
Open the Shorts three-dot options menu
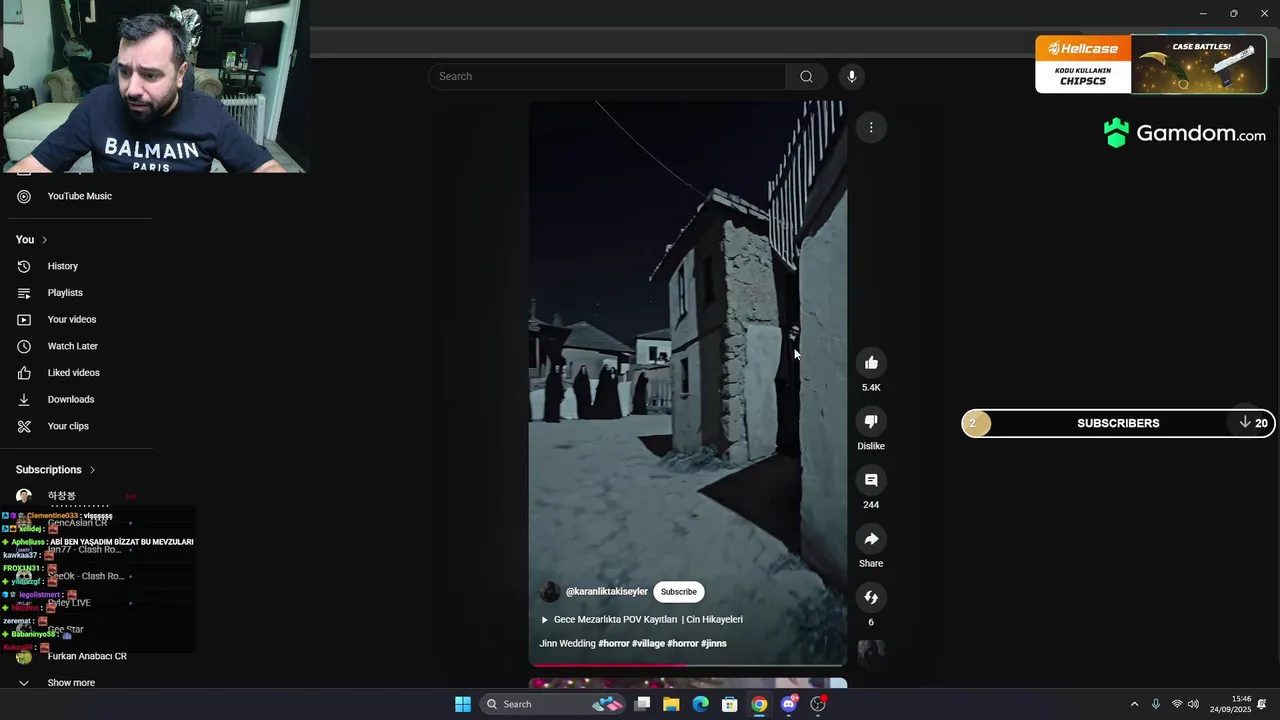point(871,127)
